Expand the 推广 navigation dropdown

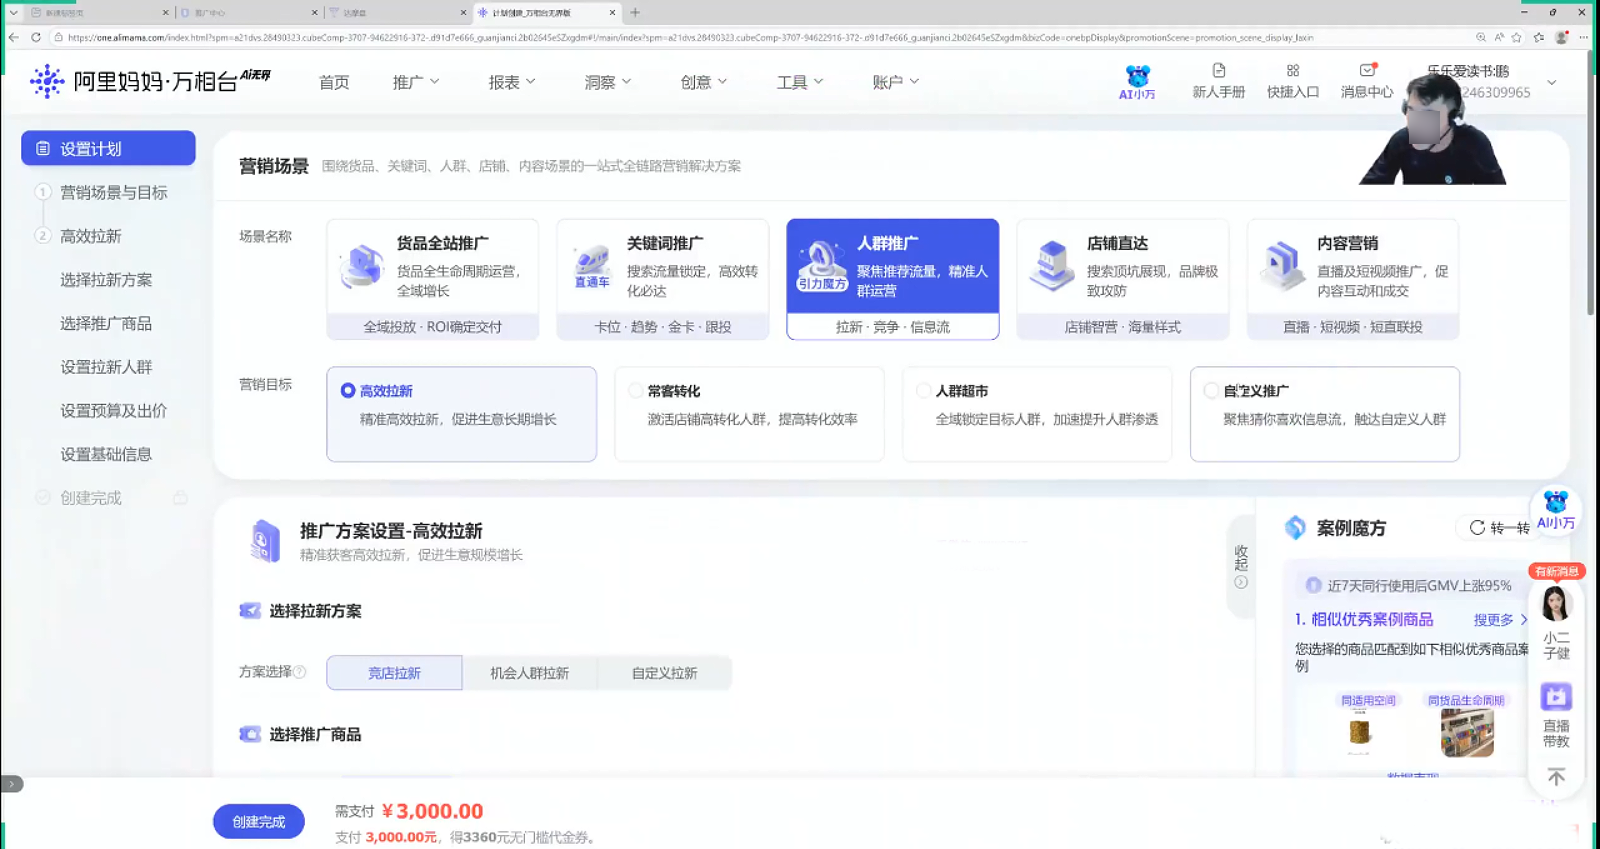416,82
